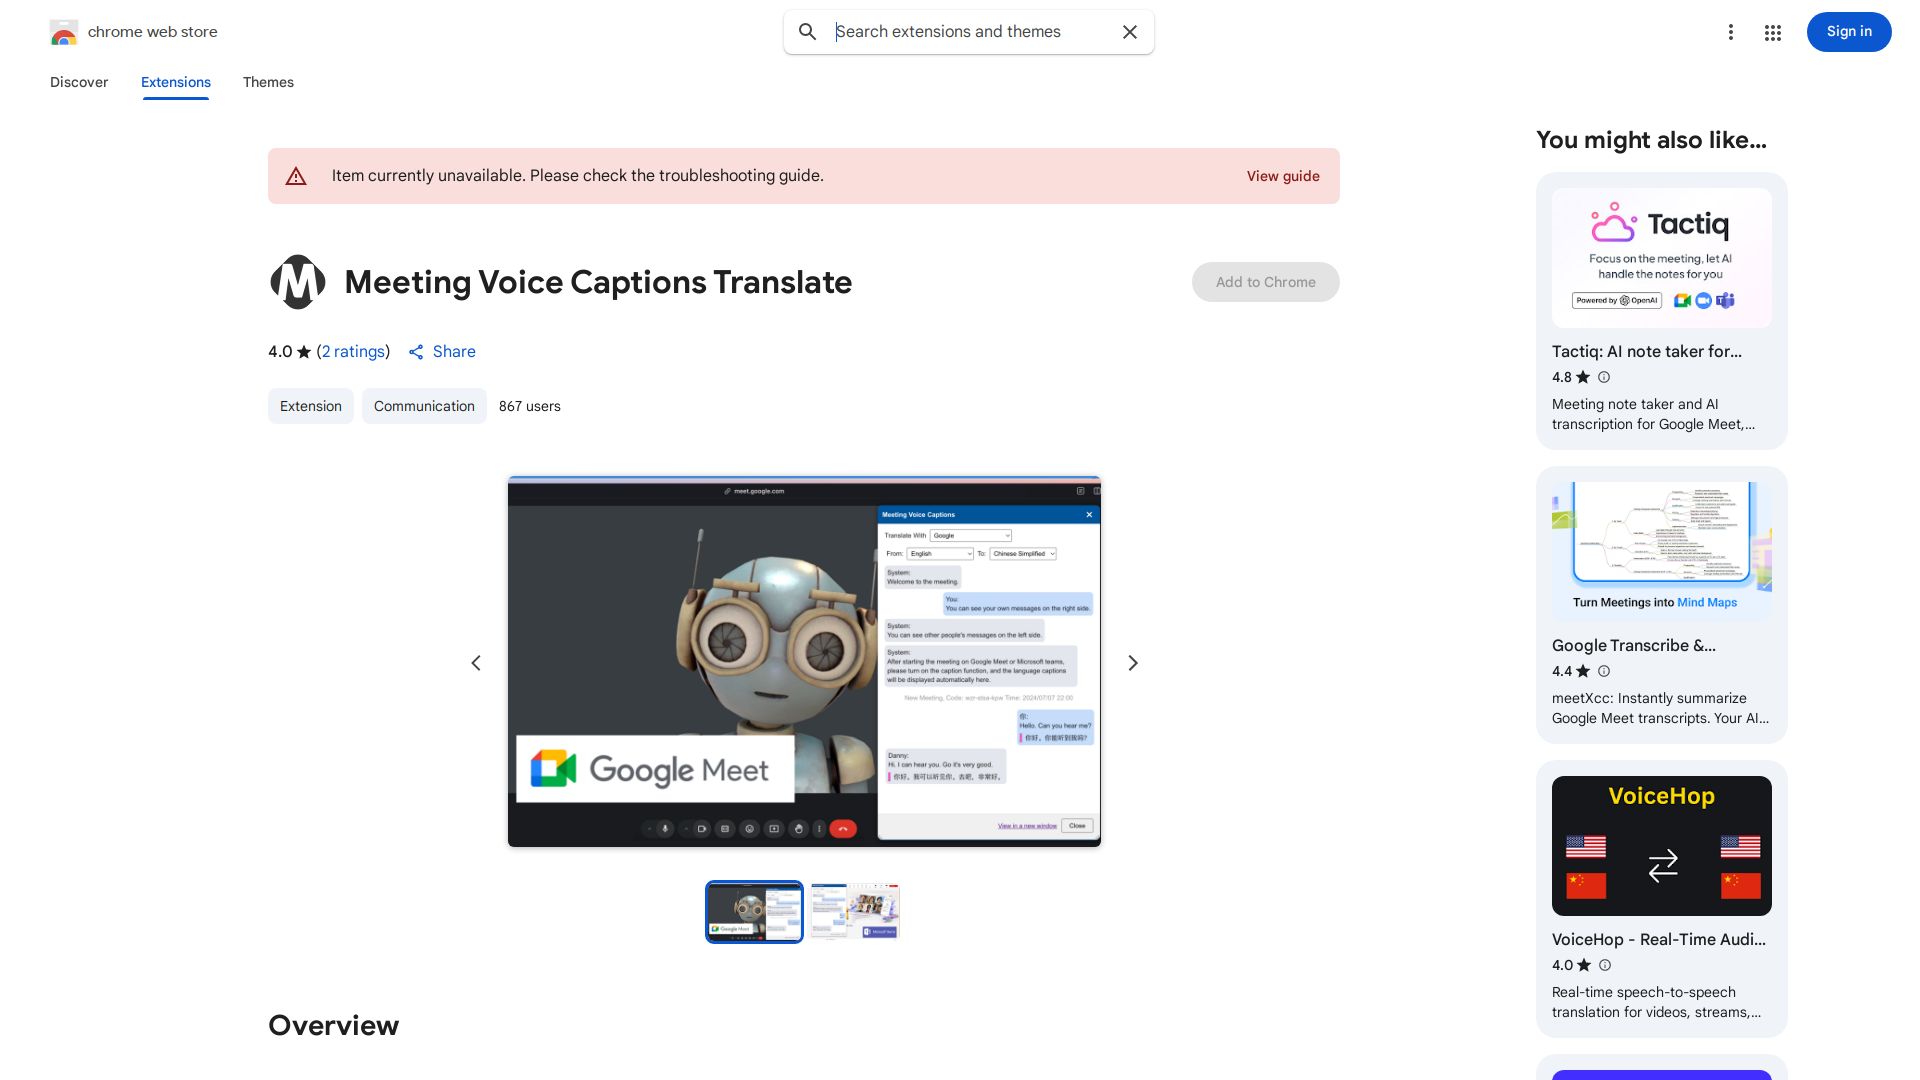The width and height of the screenshot is (1920, 1080).
Task: Open the 2 ratings link
Action: click(353, 352)
